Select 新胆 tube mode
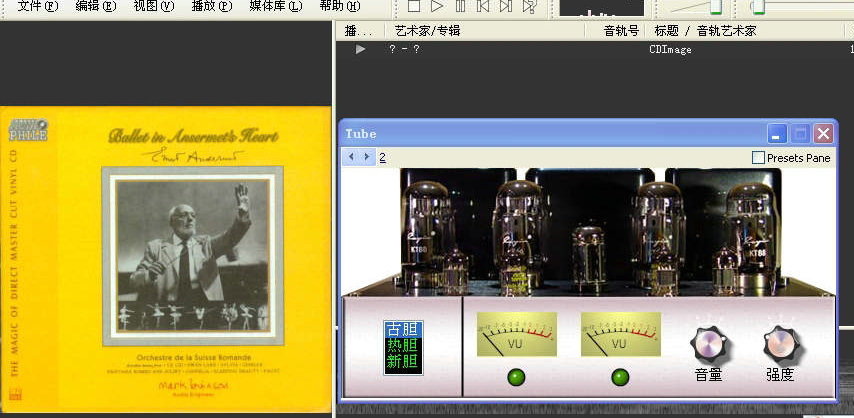Image resolution: width=854 pixels, height=418 pixels. click(x=403, y=360)
